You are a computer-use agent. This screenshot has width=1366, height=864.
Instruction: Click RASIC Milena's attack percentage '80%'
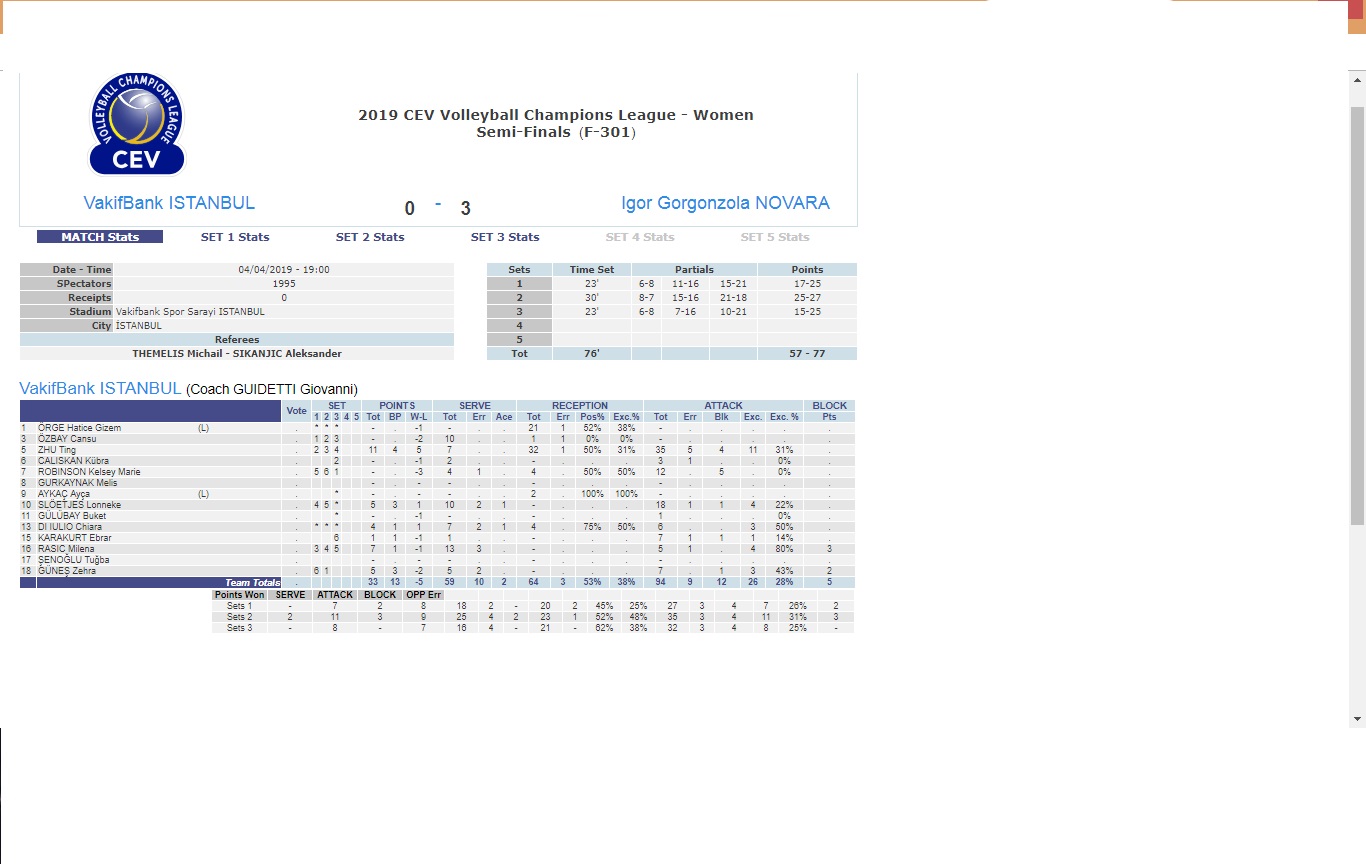click(785, 549)
